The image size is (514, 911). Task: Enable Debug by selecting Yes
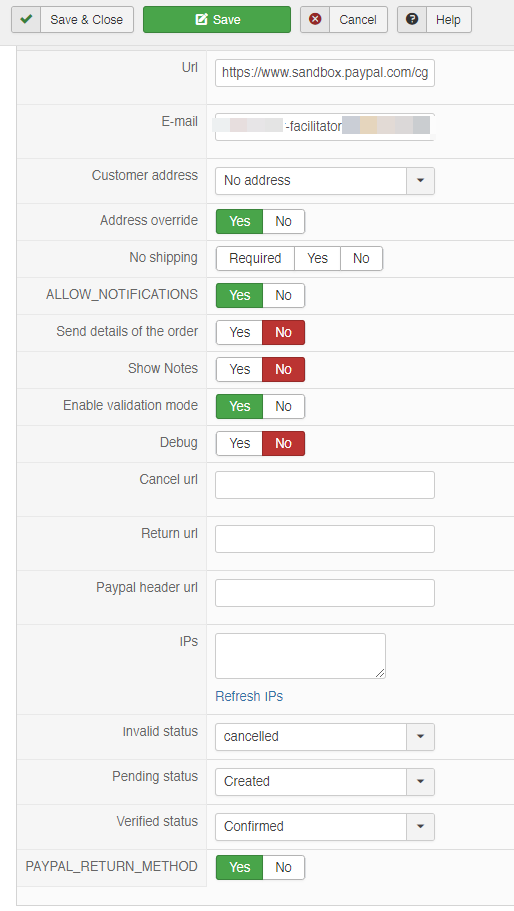pyautogui.click(x=239, y=443)
